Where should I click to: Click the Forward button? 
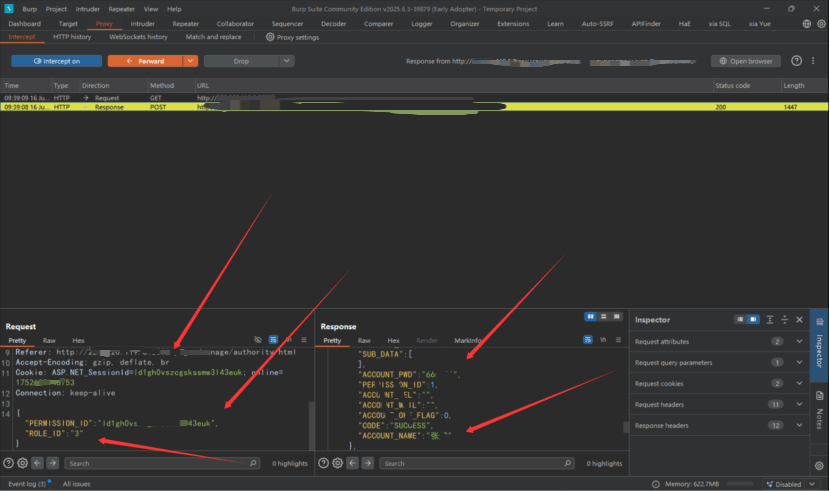(x=146, y=61)
